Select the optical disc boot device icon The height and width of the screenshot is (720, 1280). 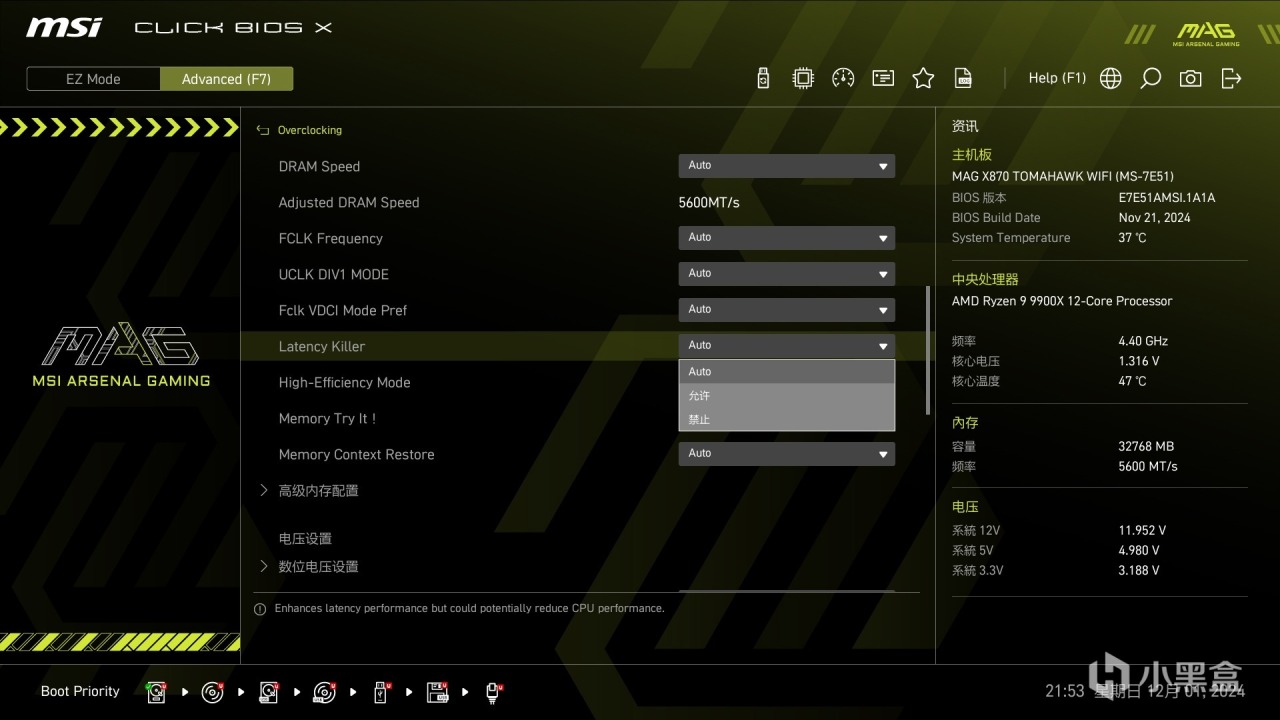coord(212,691)
